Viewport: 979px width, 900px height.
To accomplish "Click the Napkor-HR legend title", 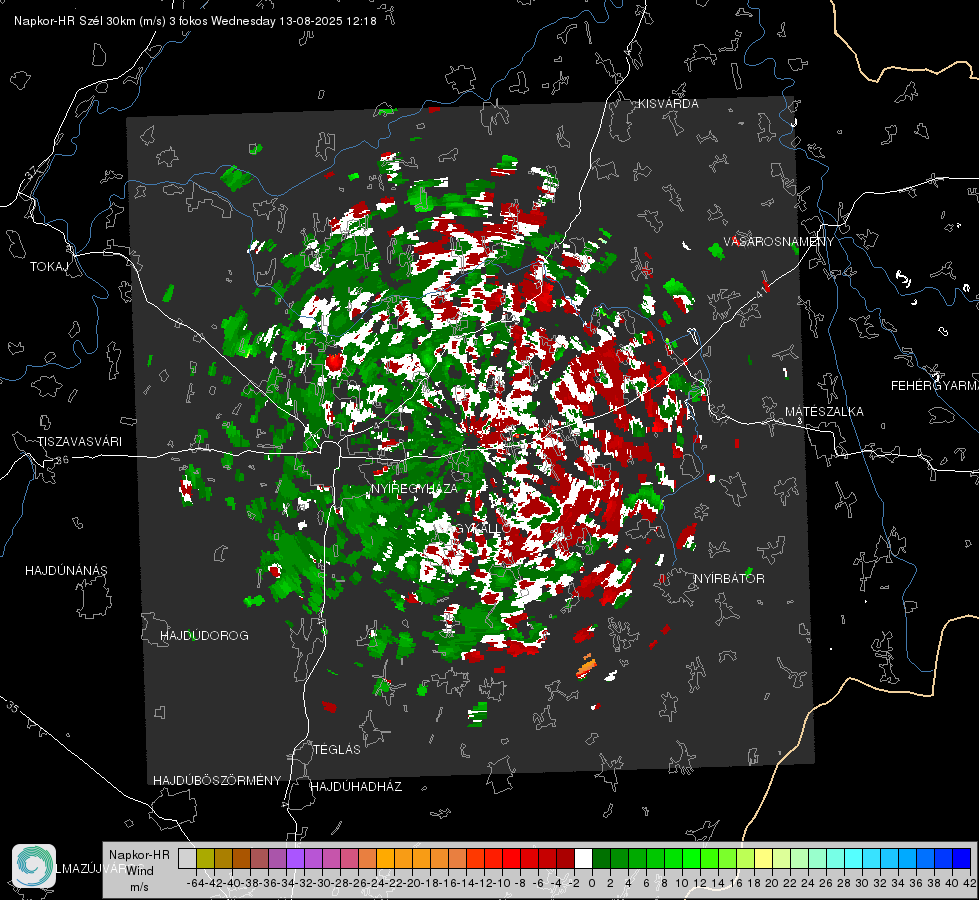I will [139, 855].
